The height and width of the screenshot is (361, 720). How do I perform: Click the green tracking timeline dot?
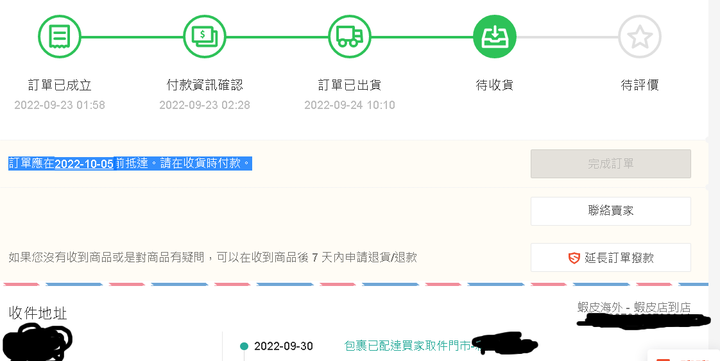tap(244, 346)
